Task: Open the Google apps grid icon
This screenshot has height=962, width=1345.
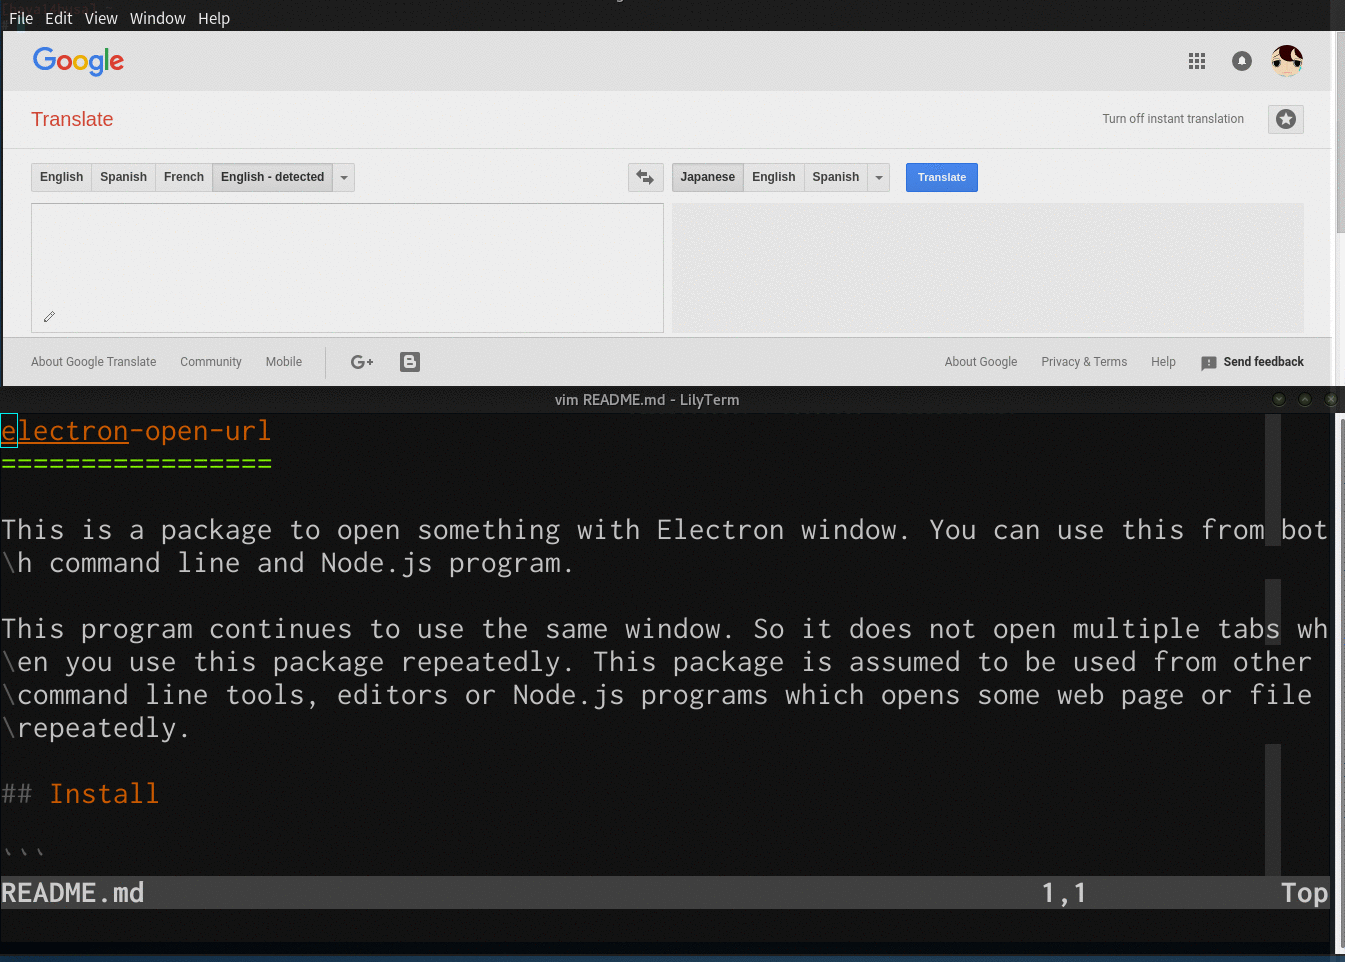Action: point(1196,61)
